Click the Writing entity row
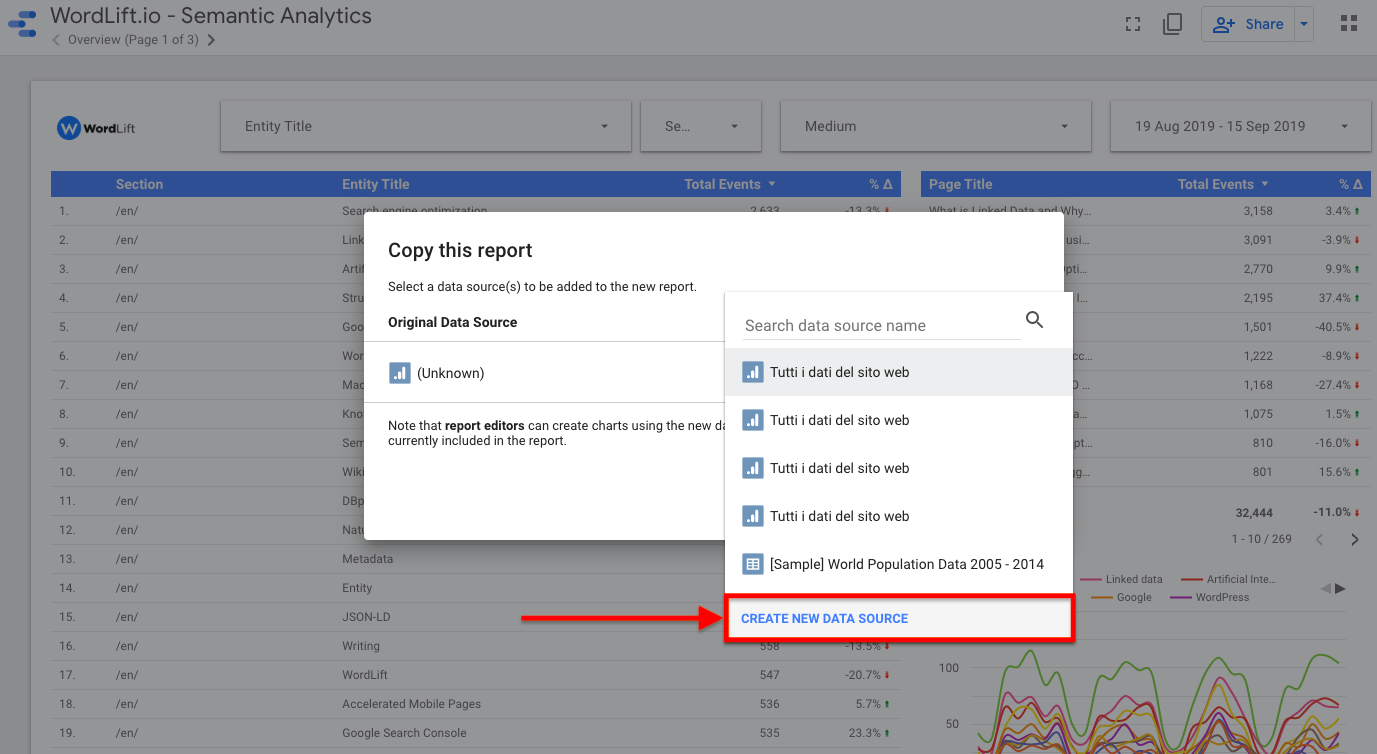Screen dimensions: 1377x754 (x=476, y=646)
